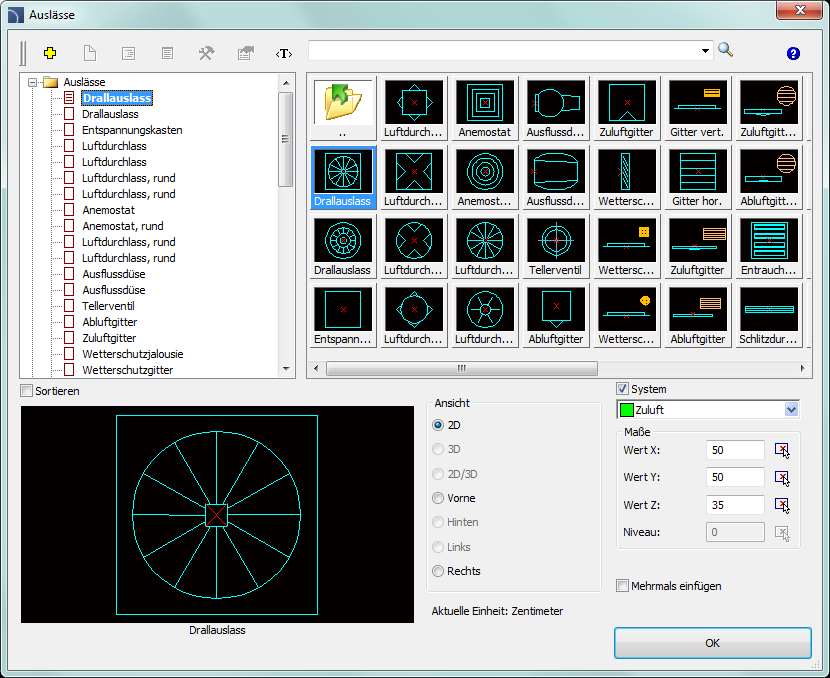The width and height of the screenshot is (830, 678).
Task: Uncheck the System checkbox
Action: 623,389
